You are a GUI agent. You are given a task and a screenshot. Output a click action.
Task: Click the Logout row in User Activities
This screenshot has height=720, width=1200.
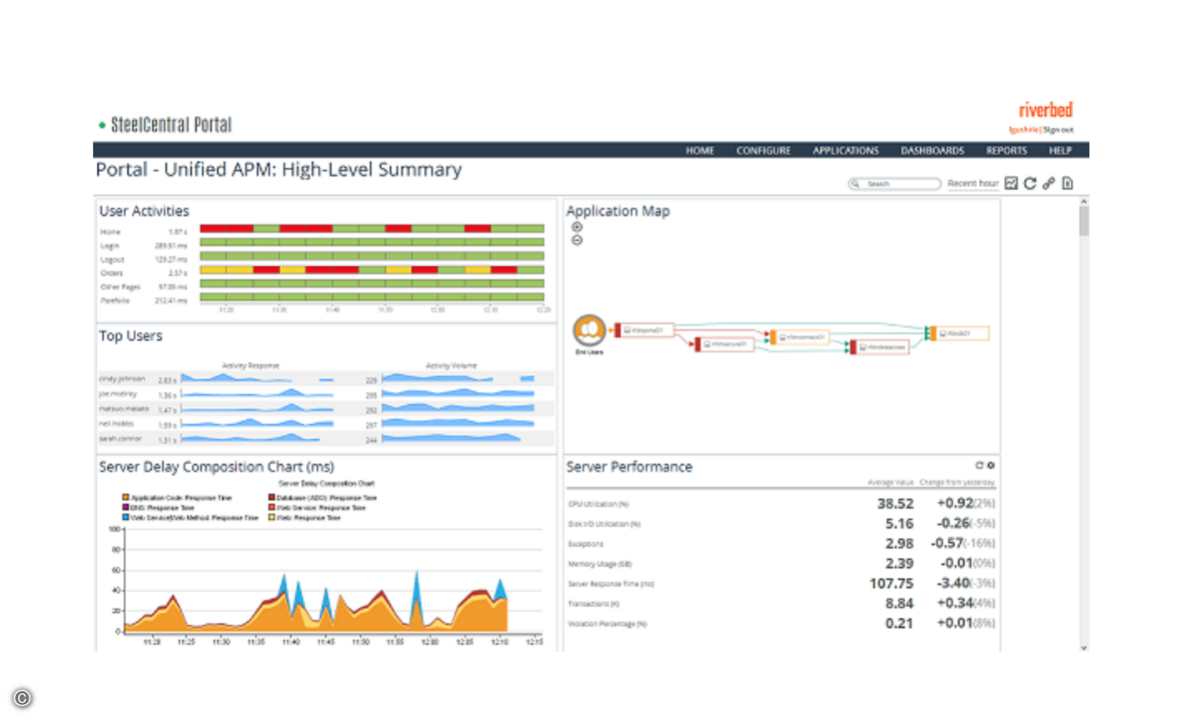322,259
